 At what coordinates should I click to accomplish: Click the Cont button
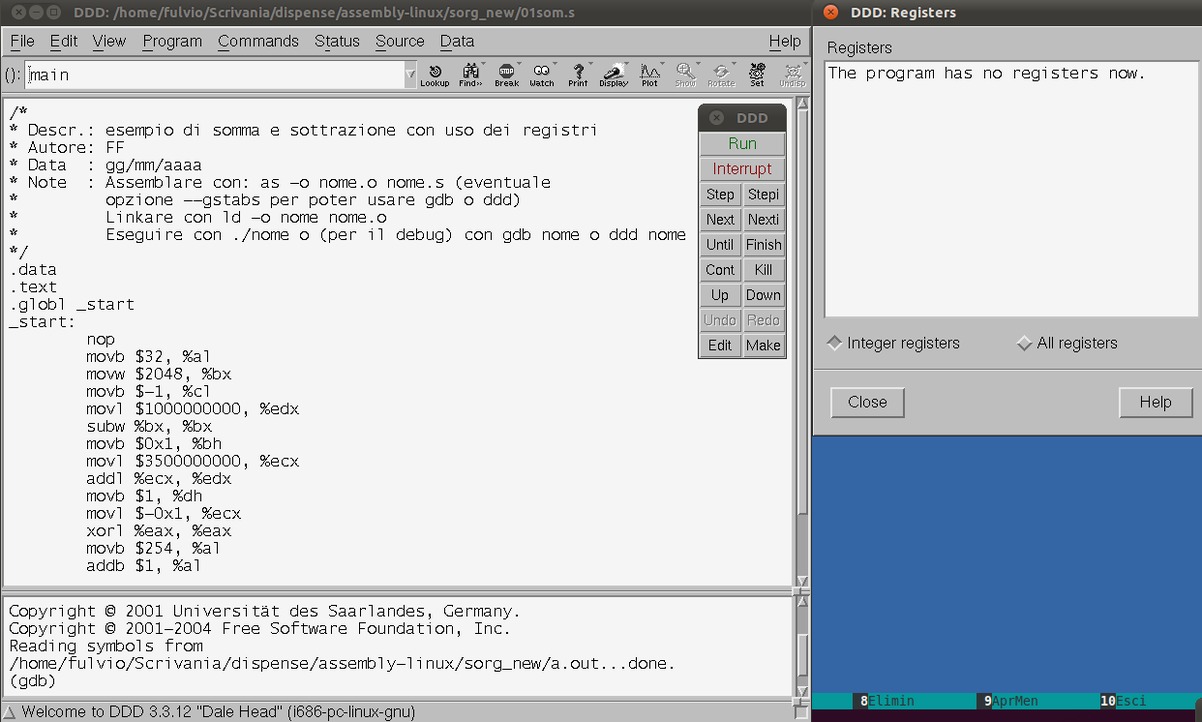(720, 270)
